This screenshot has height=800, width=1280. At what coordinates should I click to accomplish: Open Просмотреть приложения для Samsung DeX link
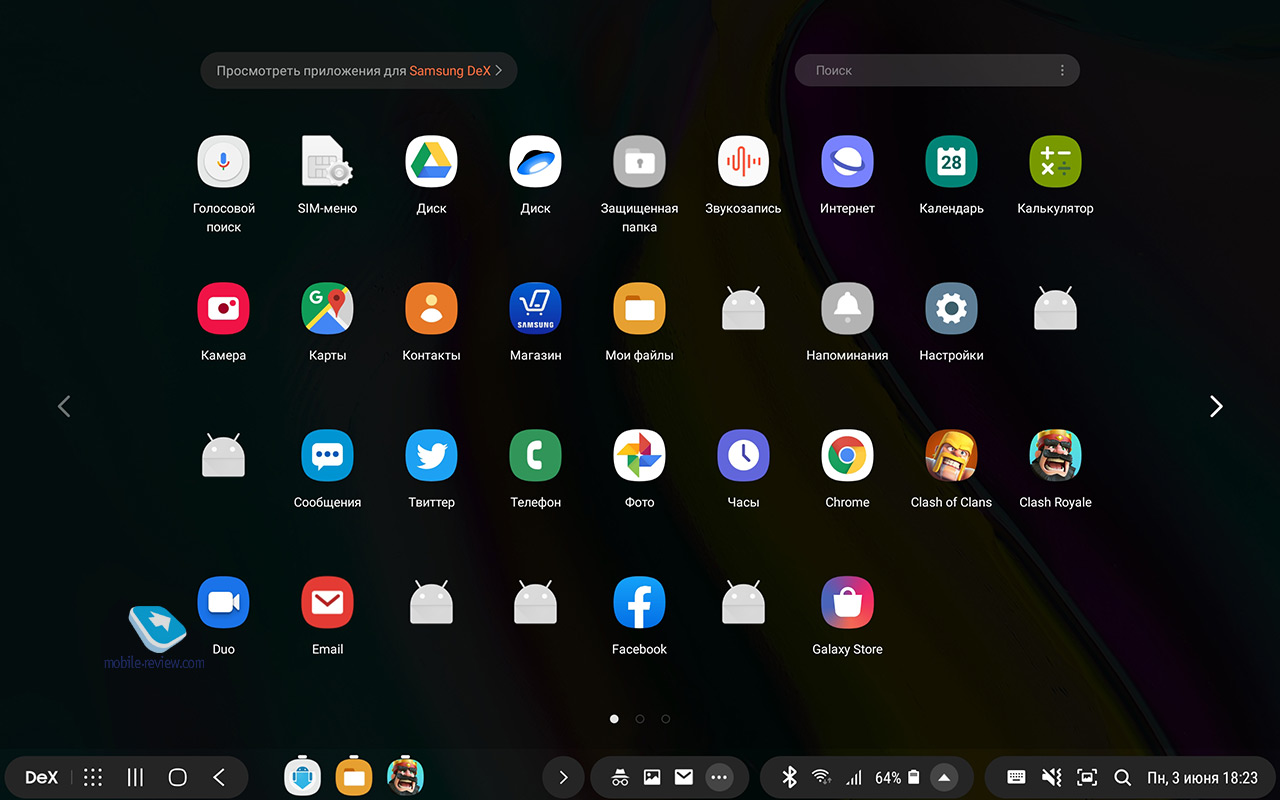tap(359, 71)
